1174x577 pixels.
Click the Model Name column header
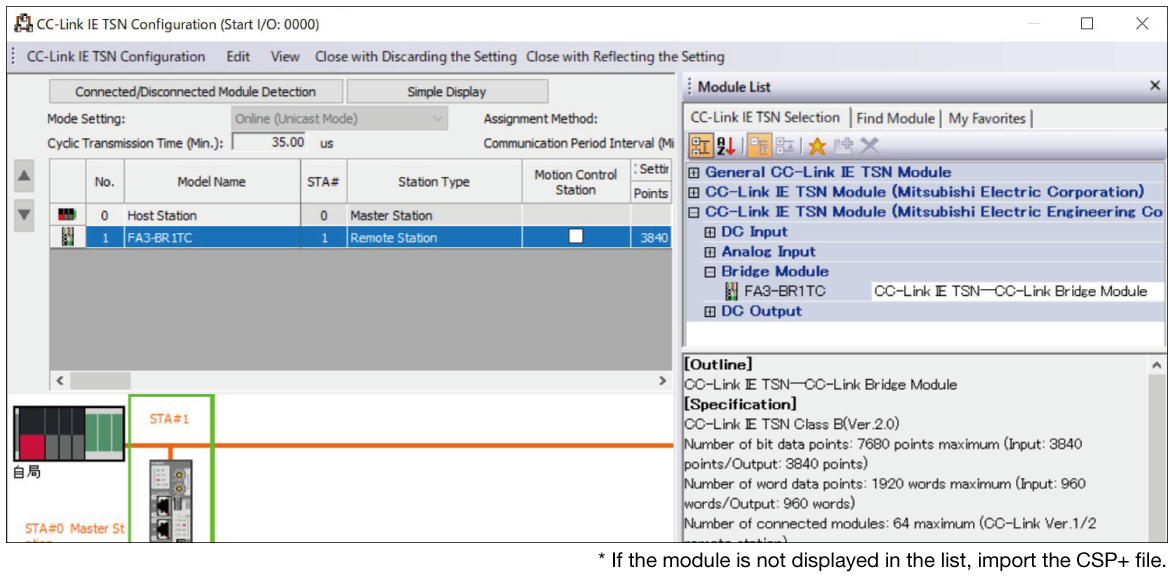coord(212,181)
